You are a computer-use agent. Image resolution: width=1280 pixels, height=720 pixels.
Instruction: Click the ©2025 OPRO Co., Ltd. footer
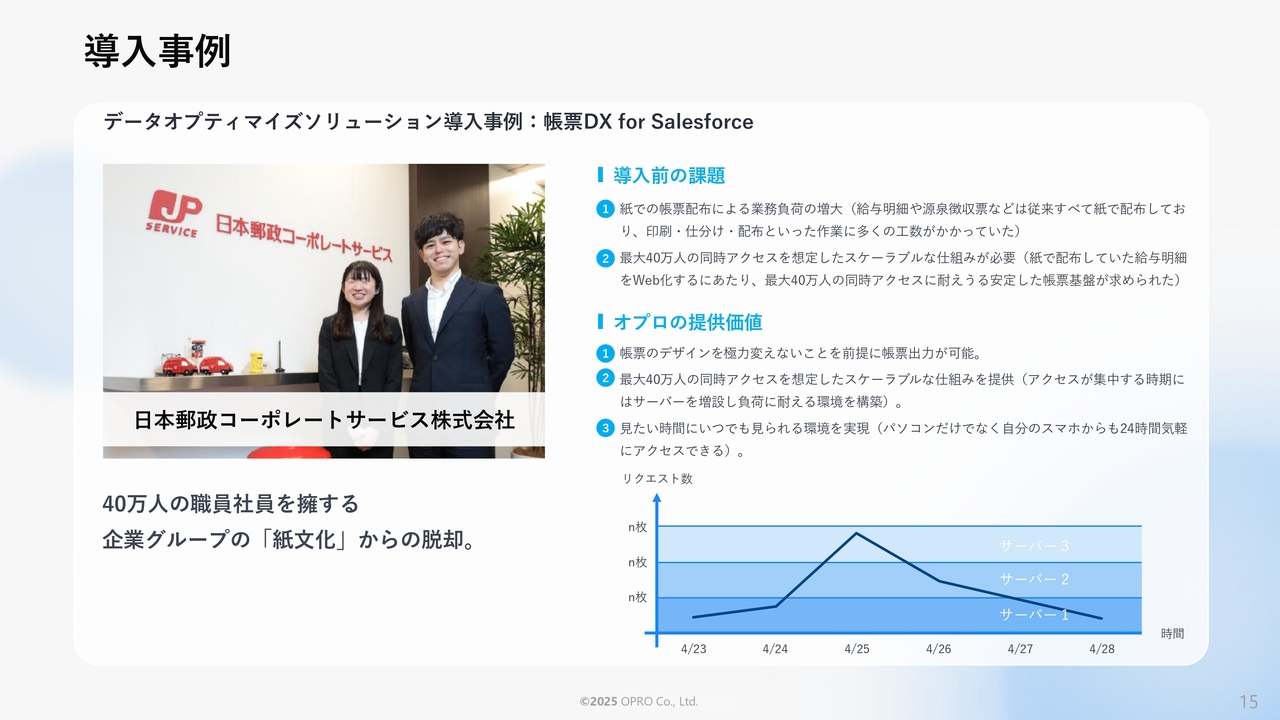639,702
